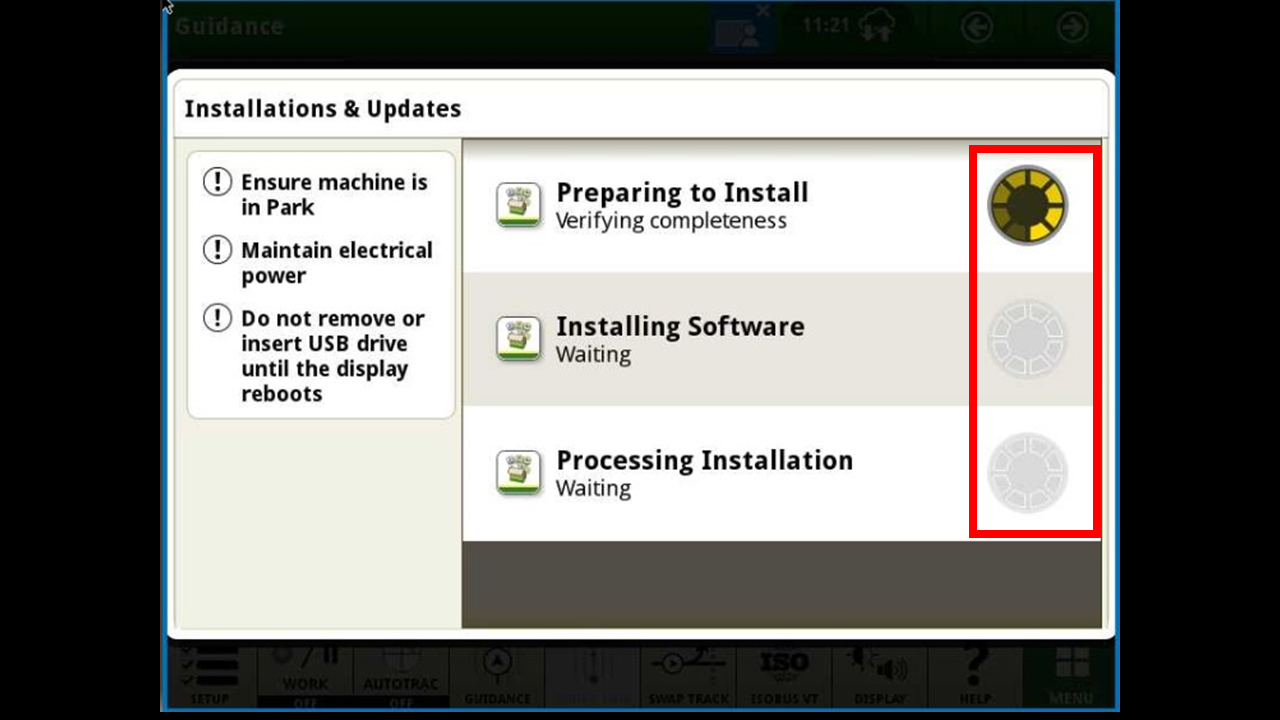Open the Setup shortcut in the bottom bar
This screenshot has width=1280, height=720.
click(x=210, y=677)
